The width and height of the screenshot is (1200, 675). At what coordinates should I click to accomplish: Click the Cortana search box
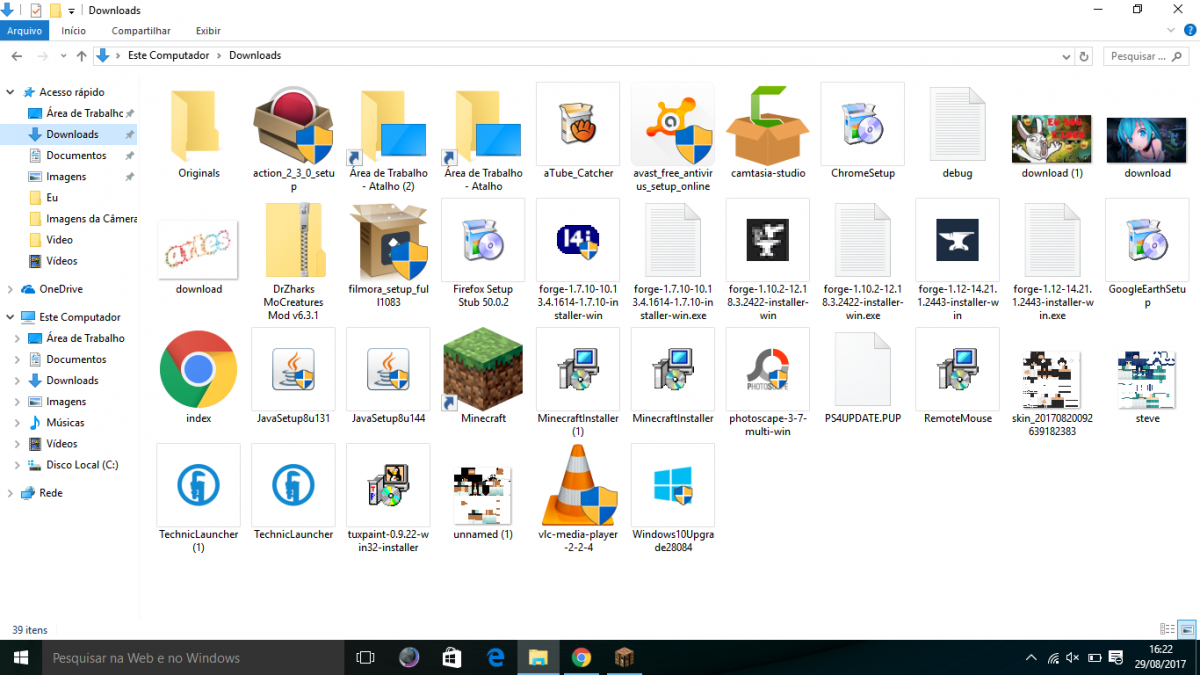191,657
